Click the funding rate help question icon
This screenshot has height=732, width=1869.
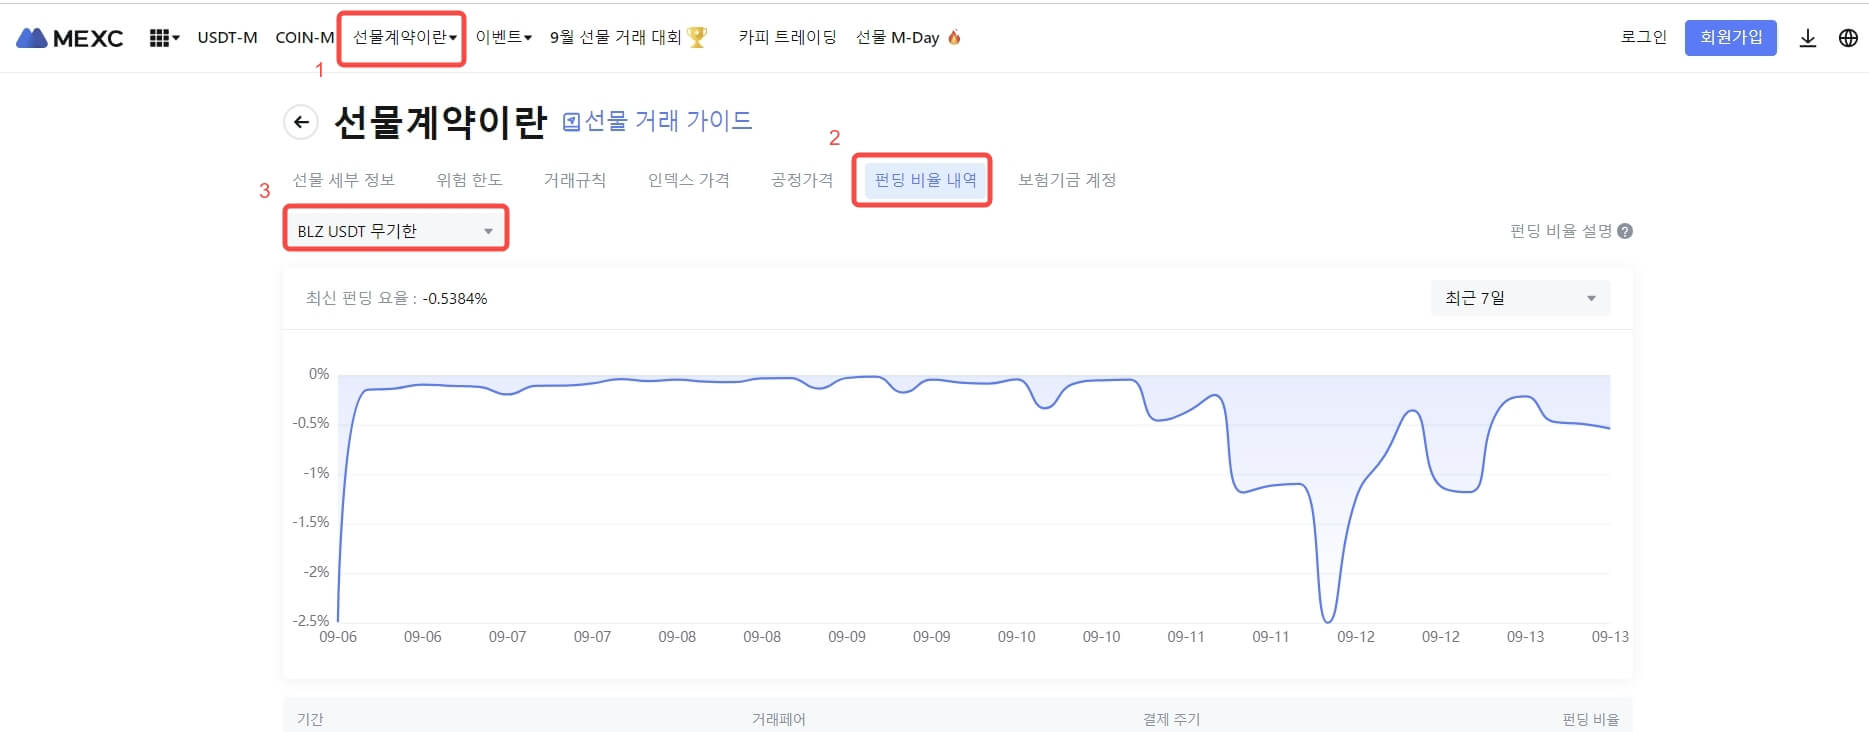click(x=1625, y=231)
